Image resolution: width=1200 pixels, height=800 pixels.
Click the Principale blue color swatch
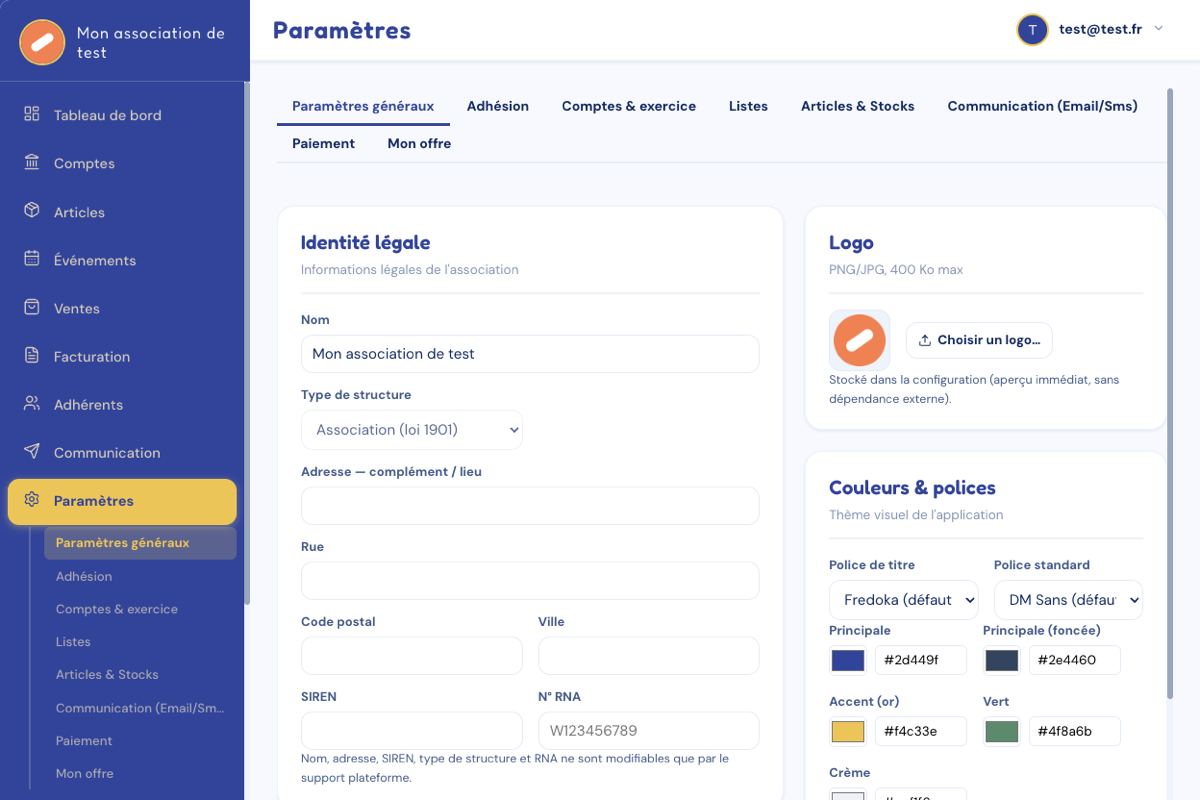pyautogui.click(x=848, y=660)
